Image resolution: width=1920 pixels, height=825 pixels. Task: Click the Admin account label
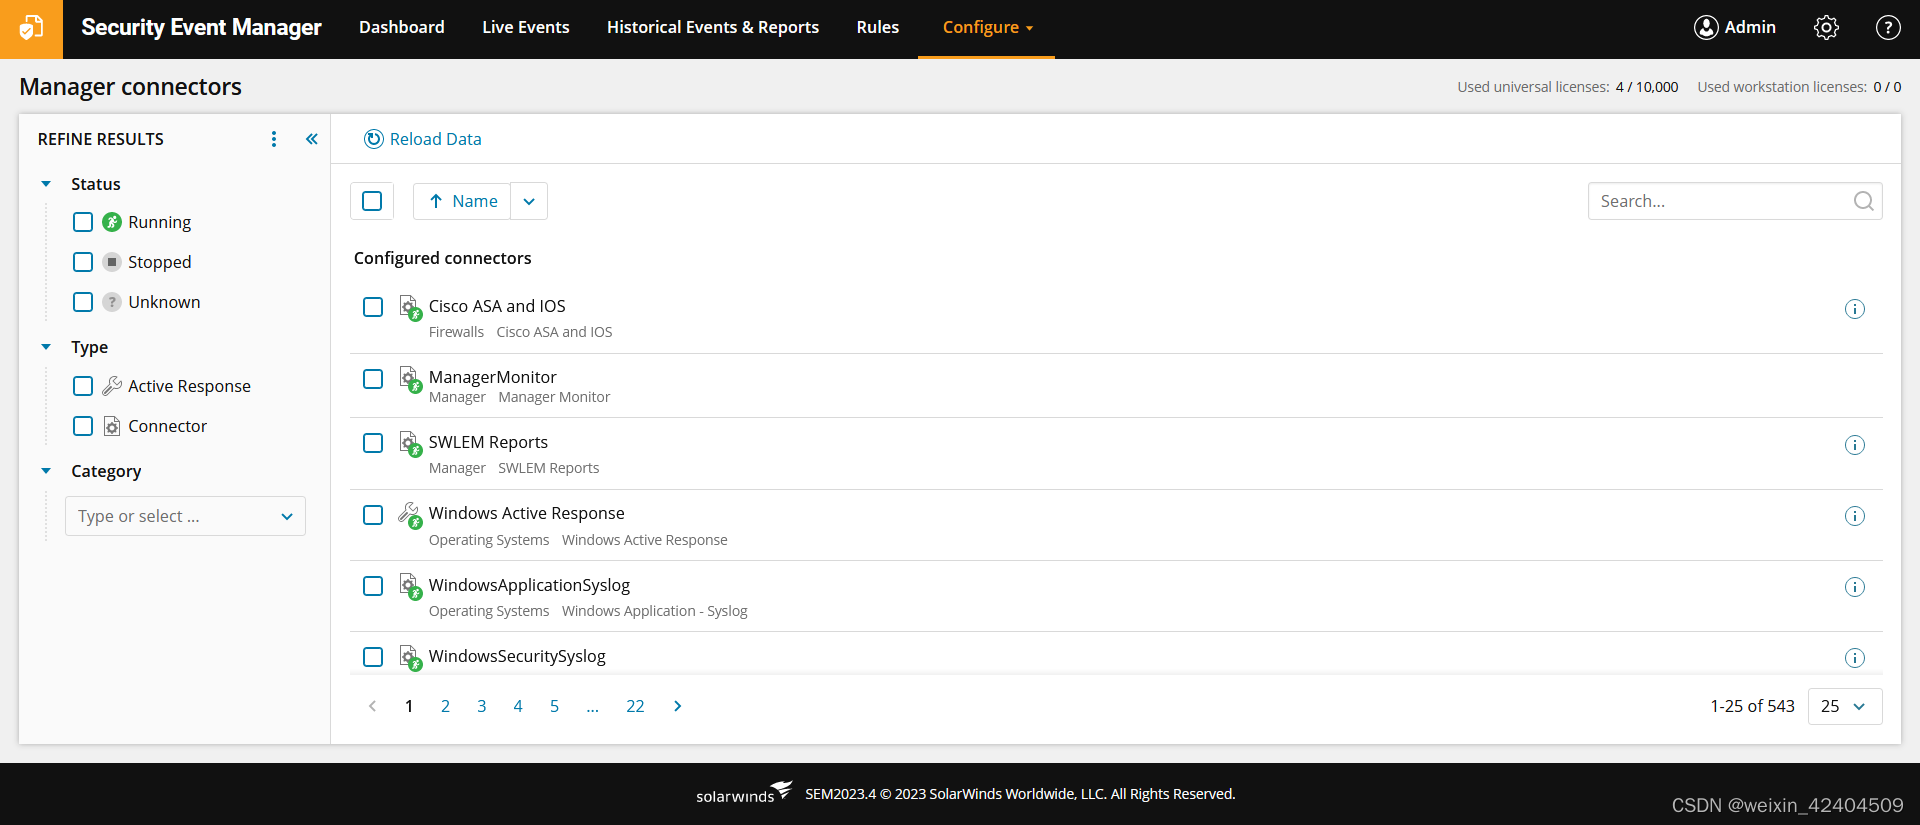click(x=1750, y=28)
